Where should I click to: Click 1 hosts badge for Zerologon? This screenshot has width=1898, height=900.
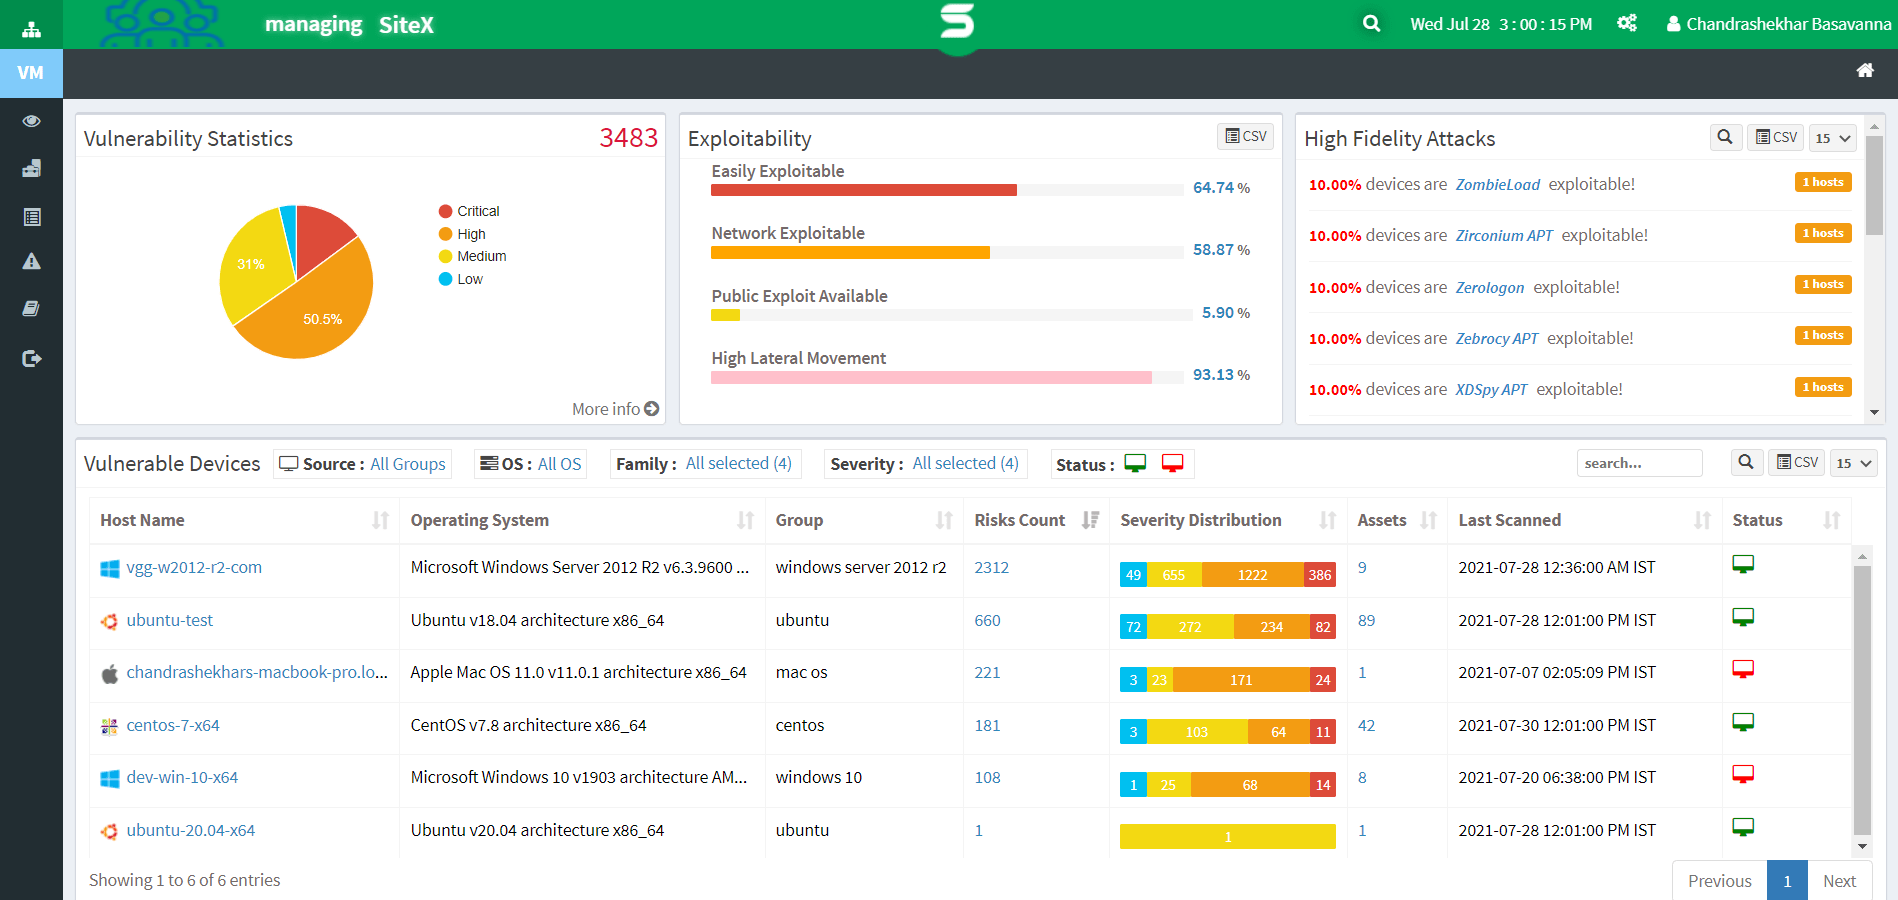click(1823, 284)
